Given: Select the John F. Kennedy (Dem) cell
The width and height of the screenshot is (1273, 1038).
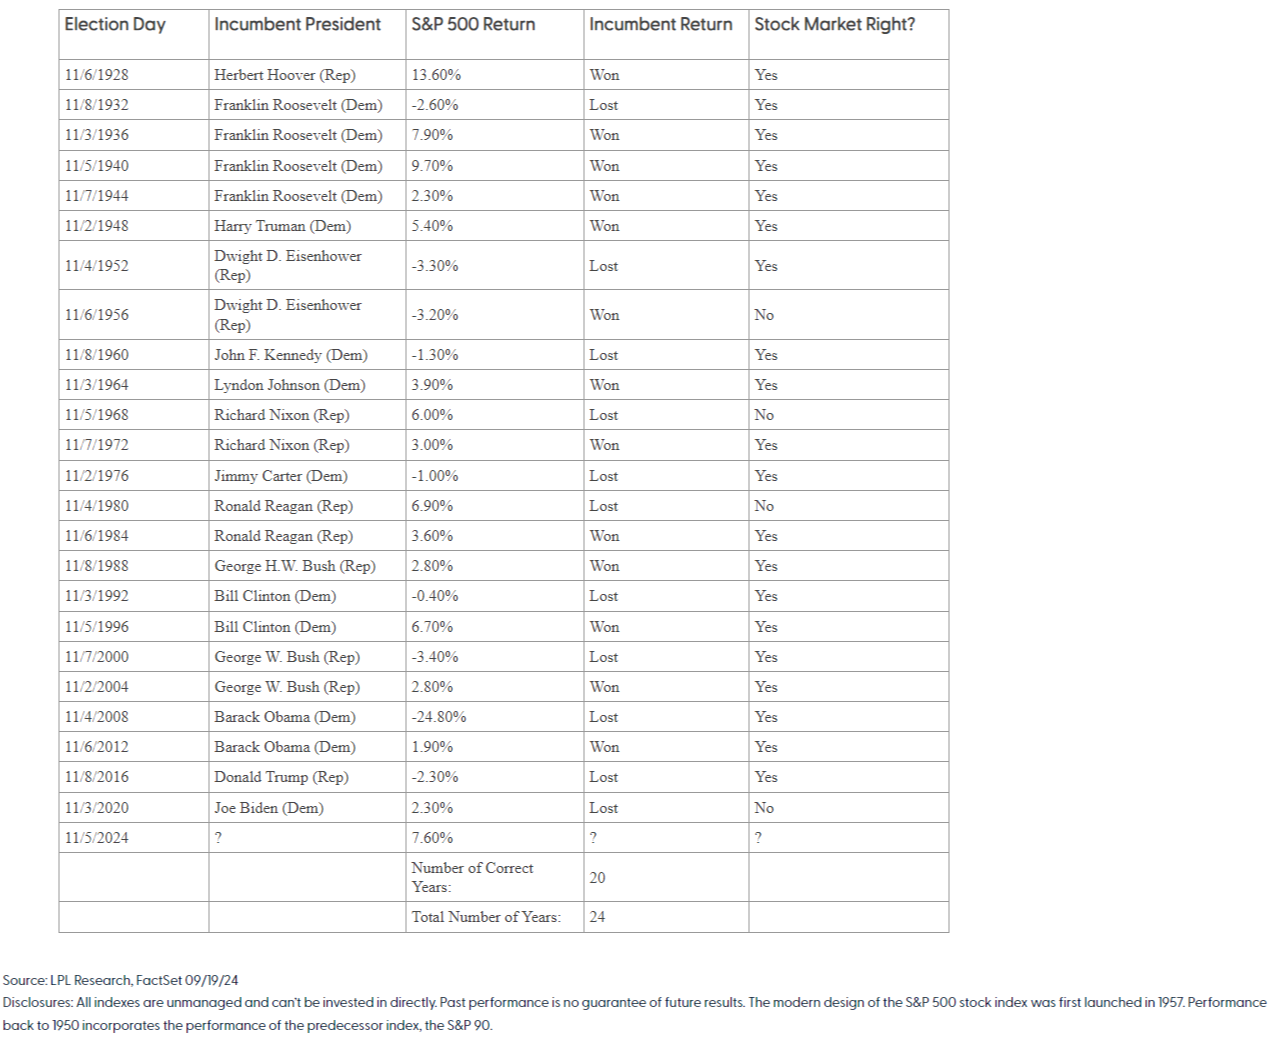Looking at the screenshot, I should pos(290,355).
